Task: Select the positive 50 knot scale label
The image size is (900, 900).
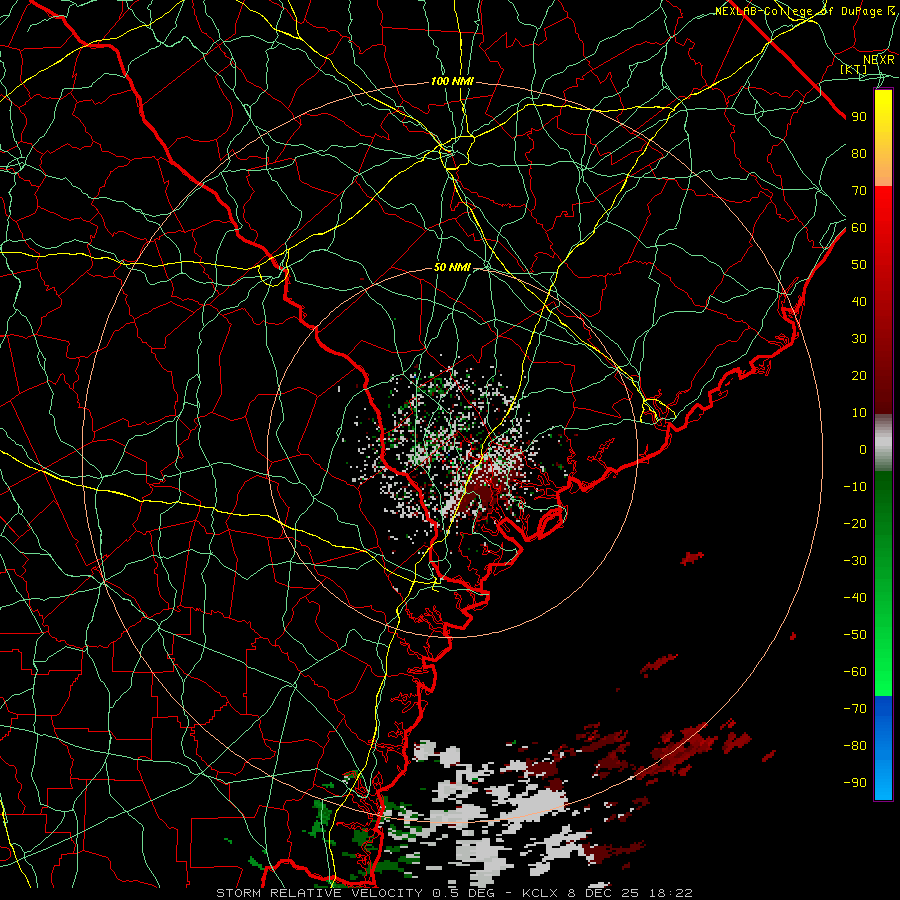Action: point(859,265)
